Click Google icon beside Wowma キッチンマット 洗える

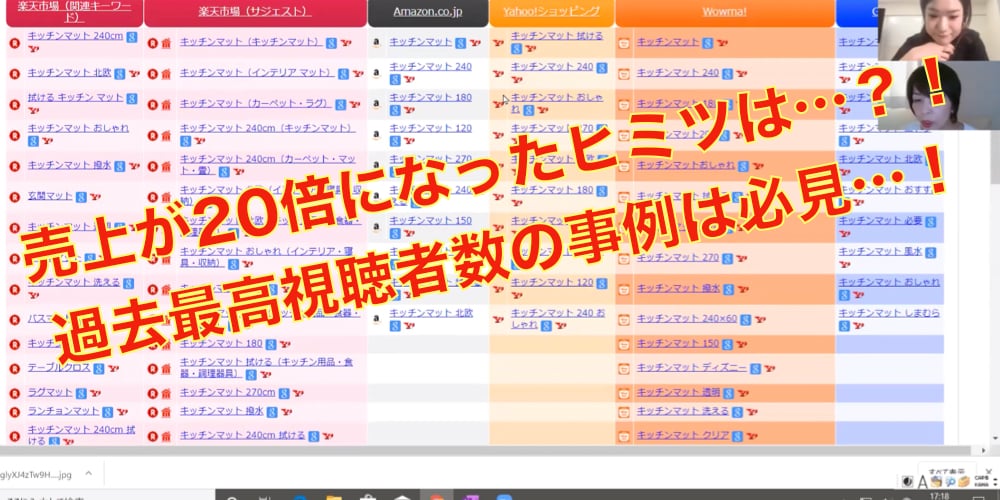736,412
